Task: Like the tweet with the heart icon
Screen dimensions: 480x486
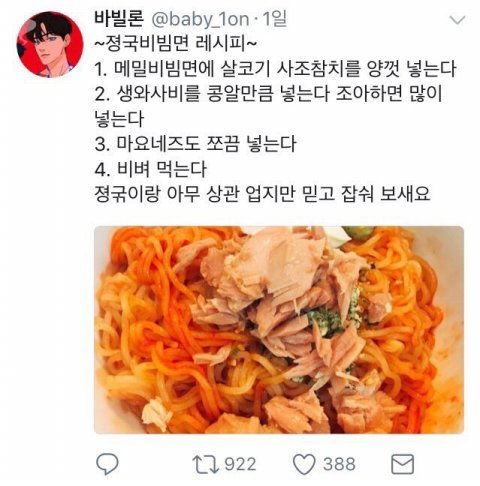Action: pyautogui.click(x=304, y=464)
